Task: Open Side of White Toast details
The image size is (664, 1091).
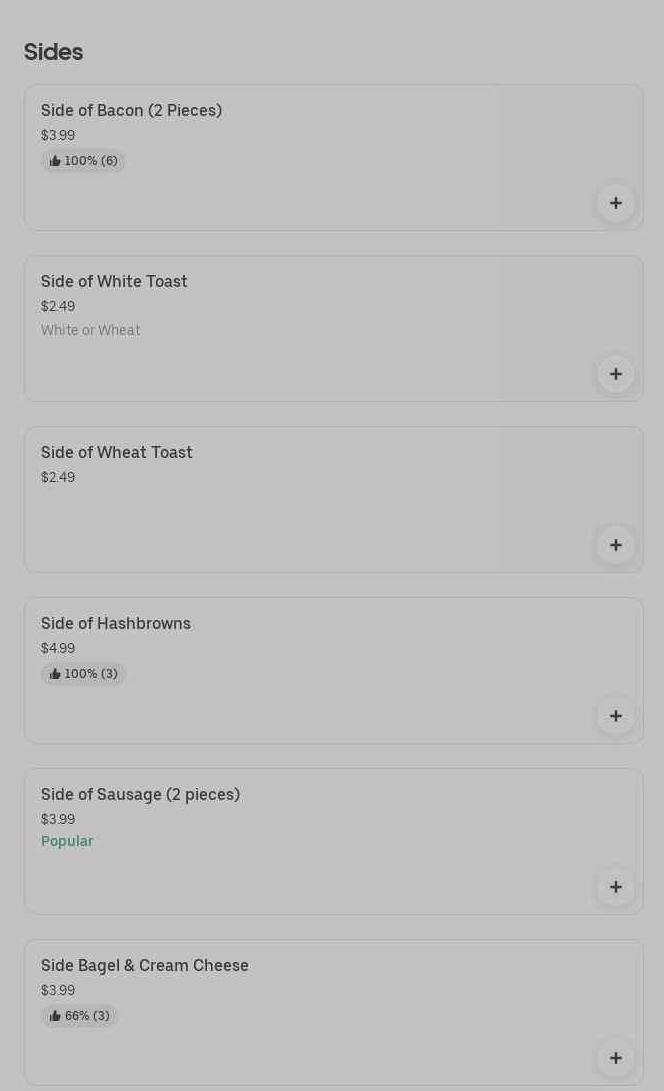Action: click(114, 282)
